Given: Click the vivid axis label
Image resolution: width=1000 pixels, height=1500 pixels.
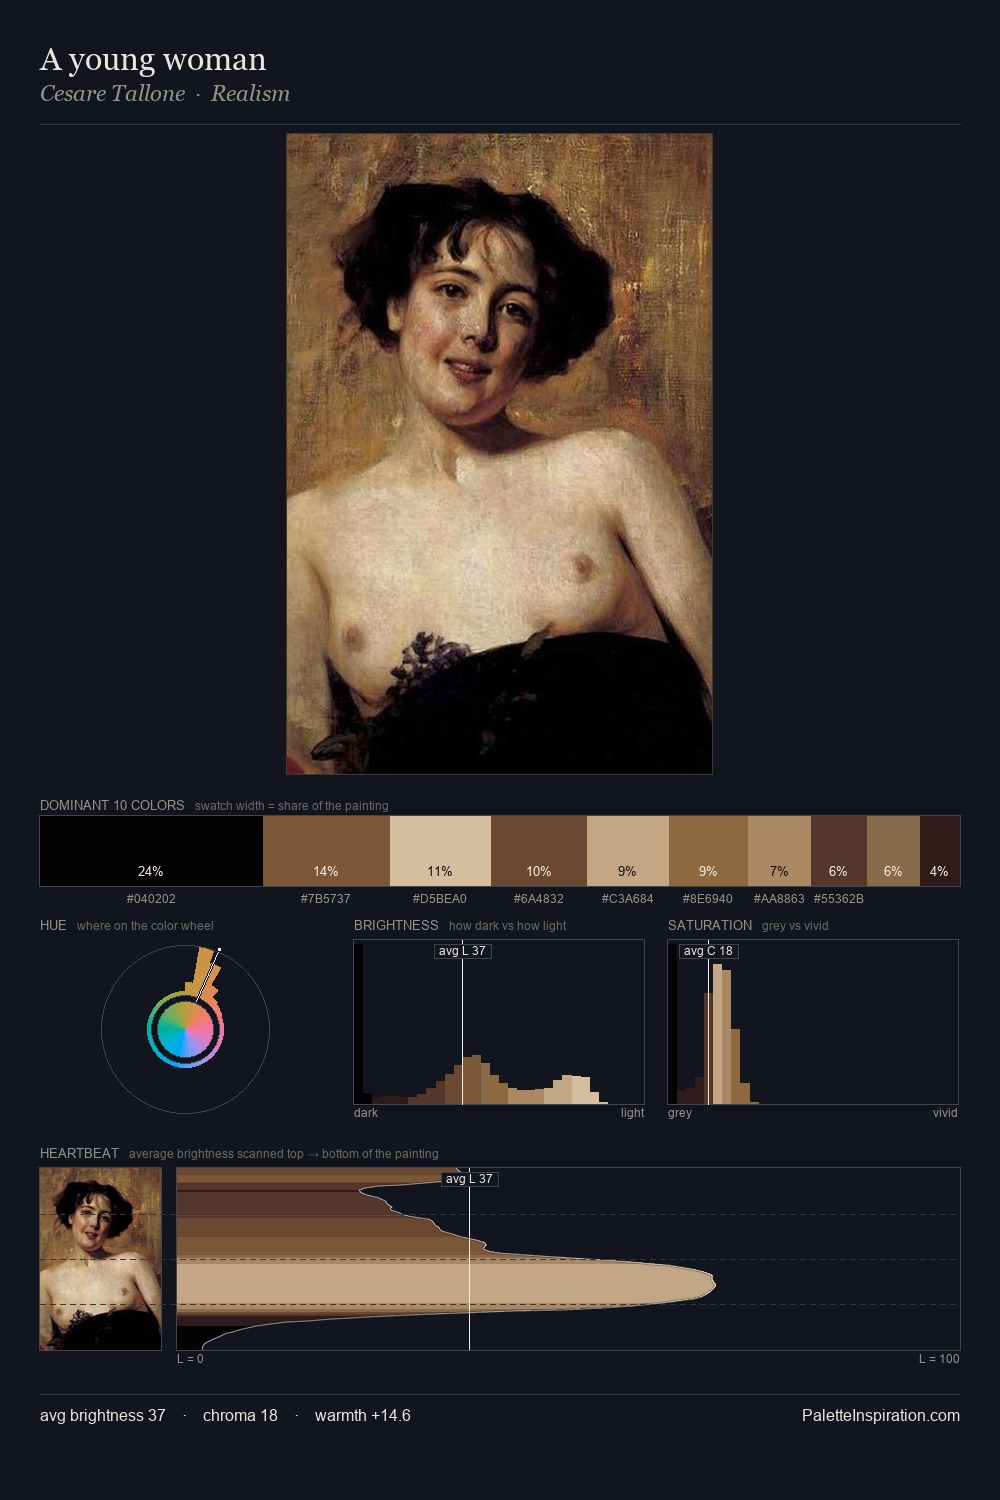Looking at the screenshot, I should [945, 1113].
